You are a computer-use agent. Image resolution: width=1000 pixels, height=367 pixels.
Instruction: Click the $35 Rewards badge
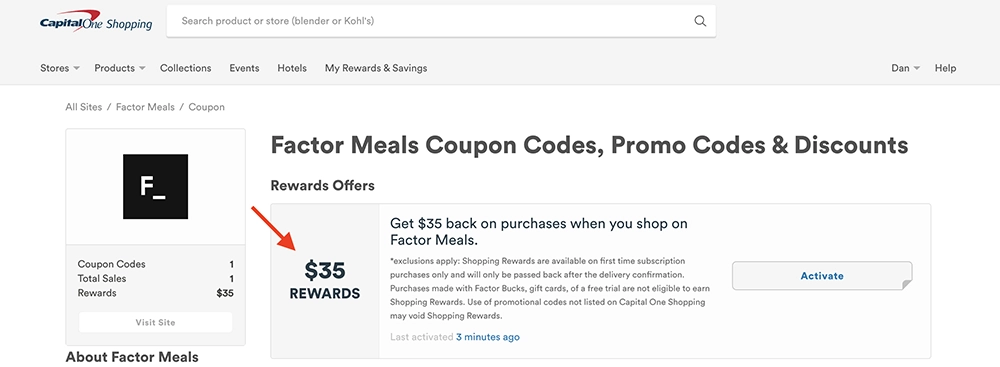pyautogui.click(x=325, y=281)
